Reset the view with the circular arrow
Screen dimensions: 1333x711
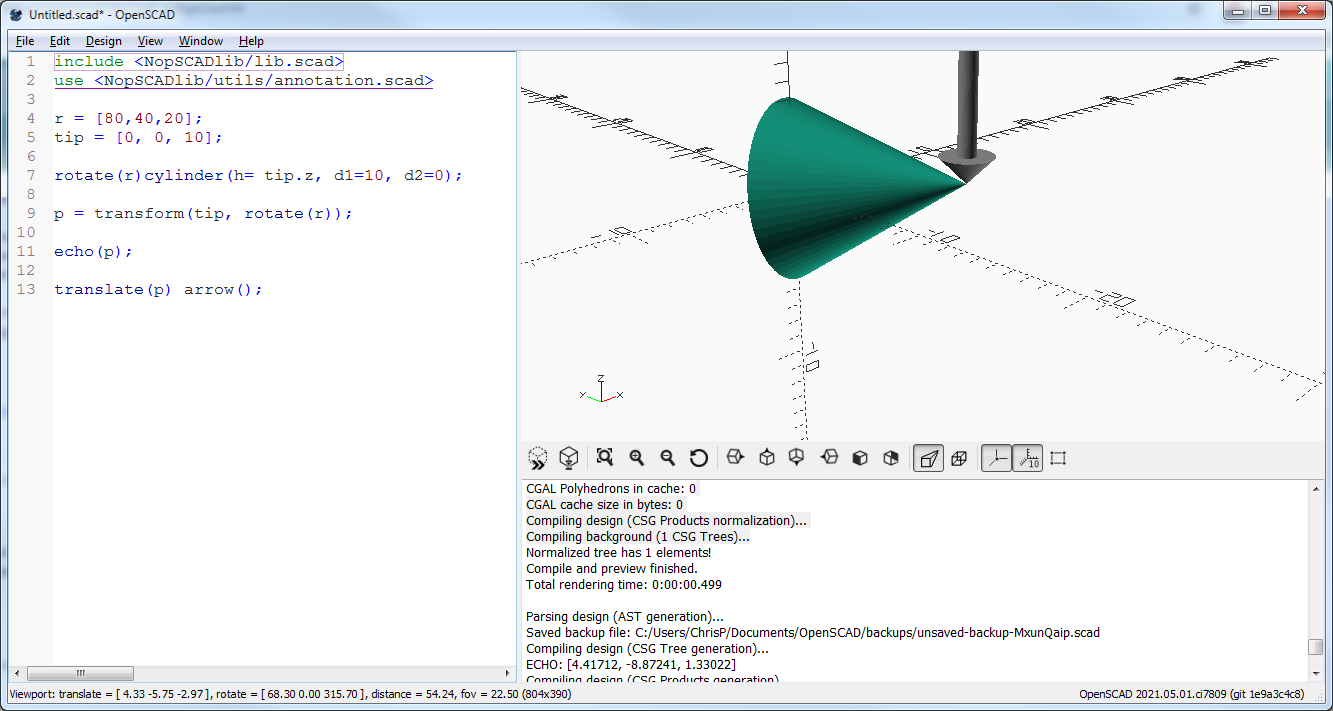pos(699,458)
